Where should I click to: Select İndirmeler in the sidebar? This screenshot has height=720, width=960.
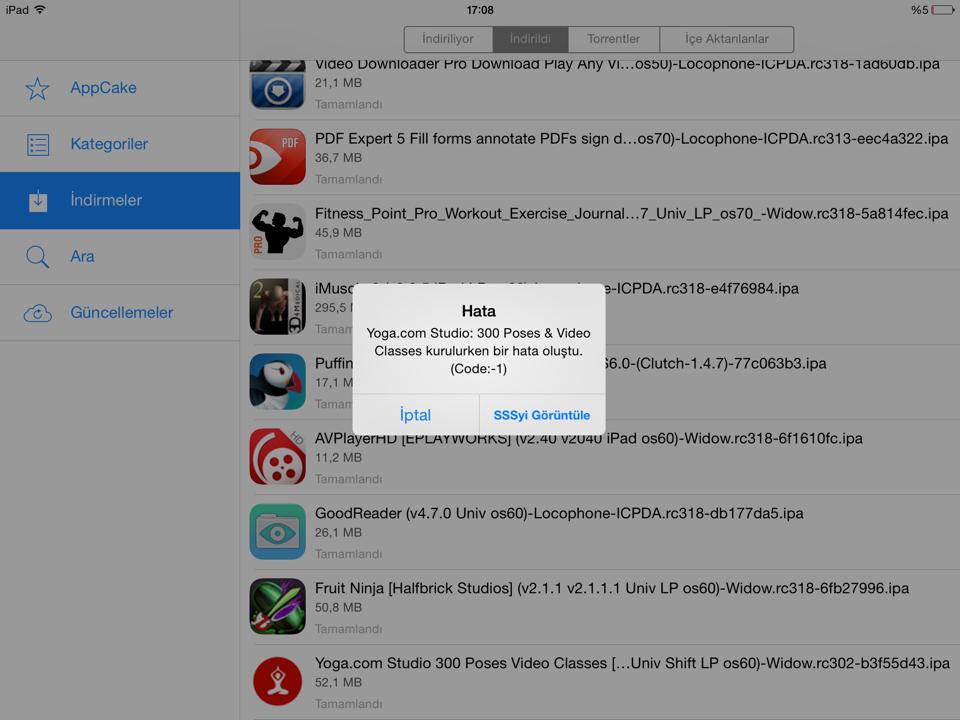pyautogui.click(x=120, y=200)
